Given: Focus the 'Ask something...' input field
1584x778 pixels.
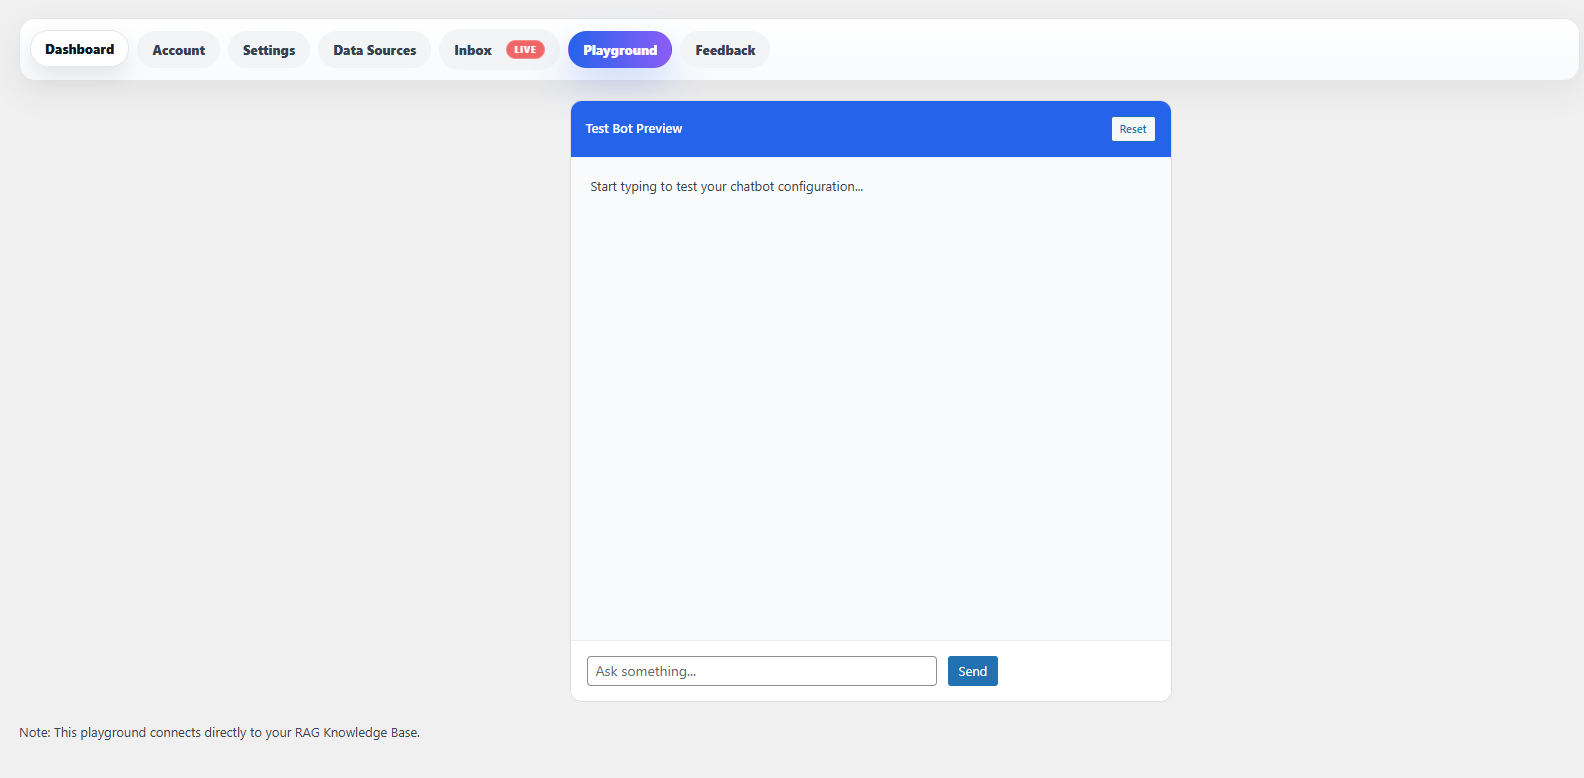Looking at the screenshot, I should [x=762, y=671].
